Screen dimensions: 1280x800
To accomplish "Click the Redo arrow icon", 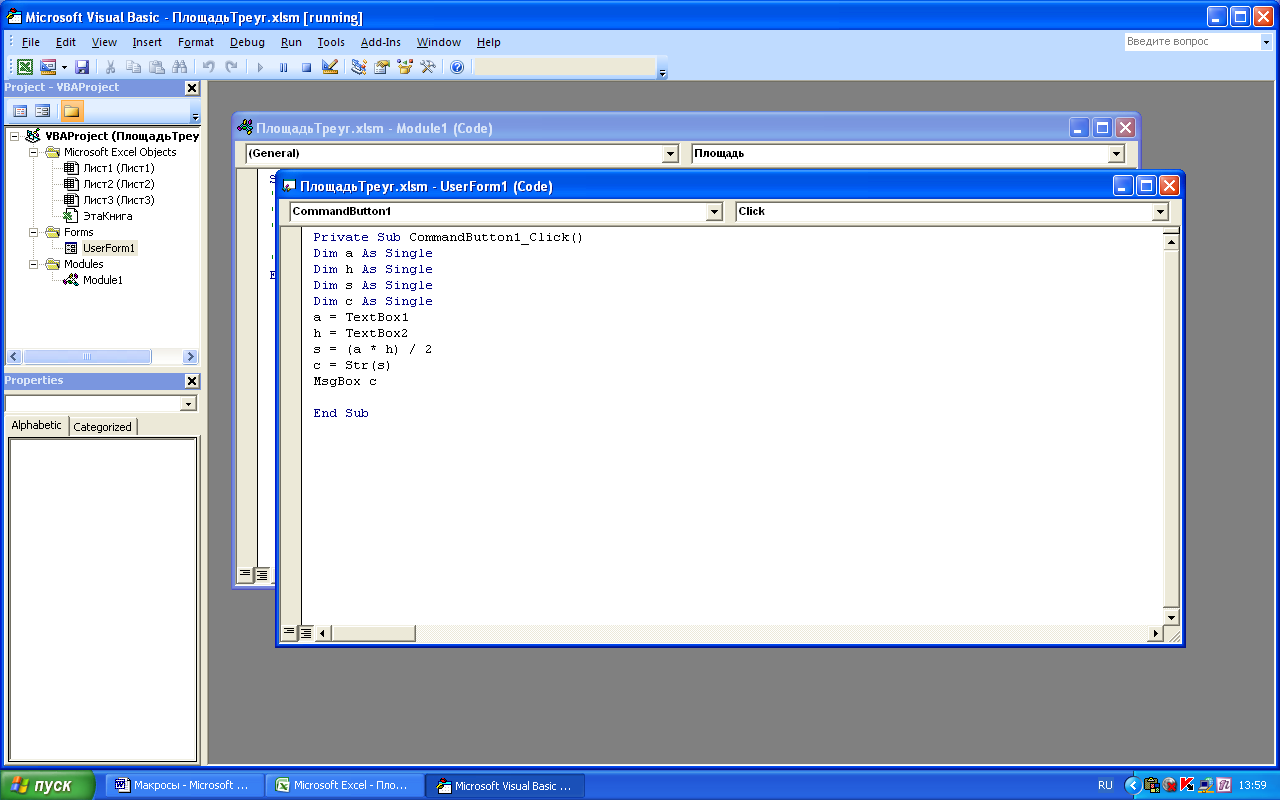I will click(x=232, y=67).
